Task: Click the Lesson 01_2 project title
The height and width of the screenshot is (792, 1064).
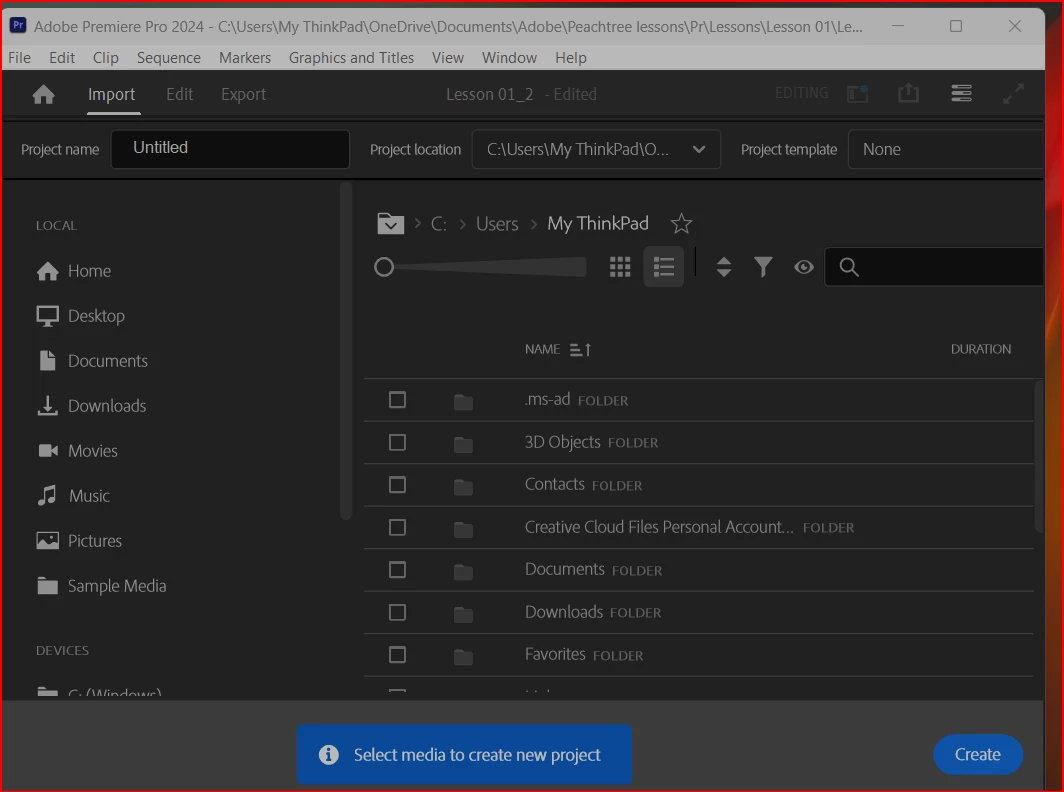Action: [x=489, y=94]
